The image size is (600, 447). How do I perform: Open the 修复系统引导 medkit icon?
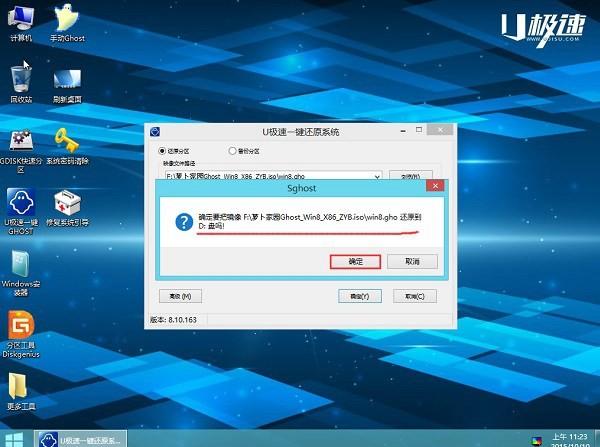pos(67,209)
